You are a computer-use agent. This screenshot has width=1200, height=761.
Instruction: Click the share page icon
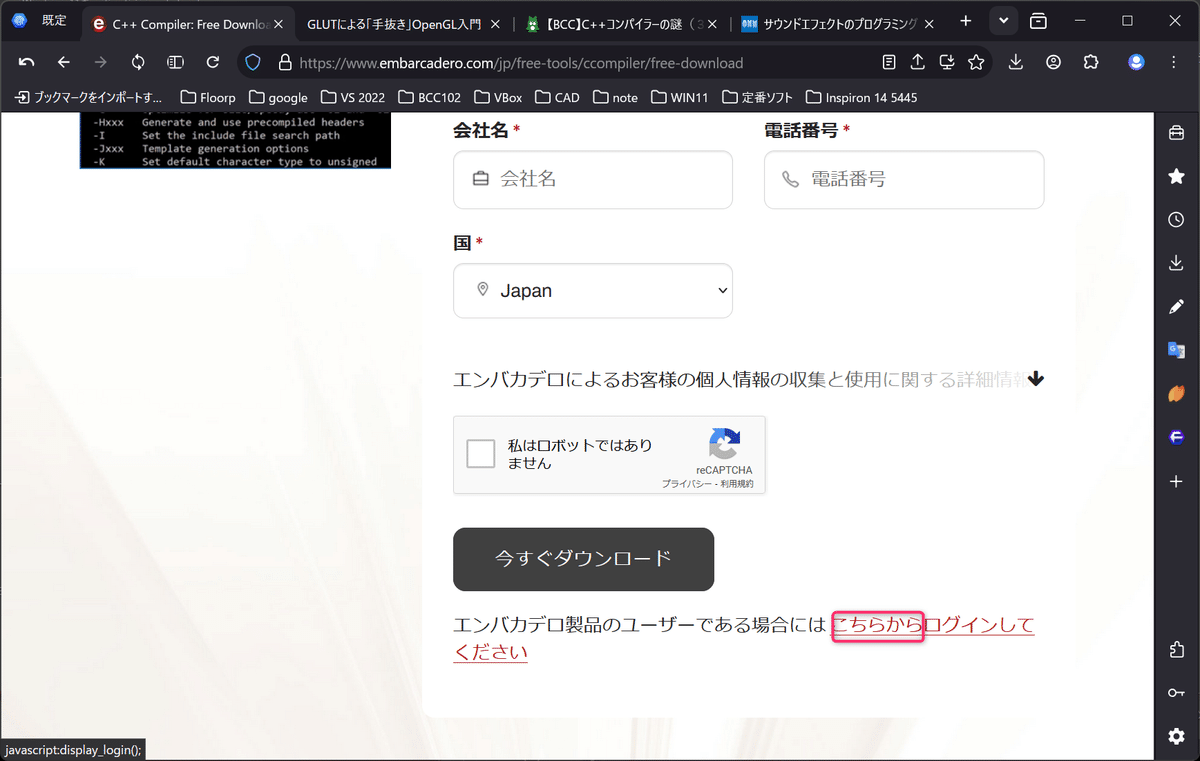click(918, 62)
